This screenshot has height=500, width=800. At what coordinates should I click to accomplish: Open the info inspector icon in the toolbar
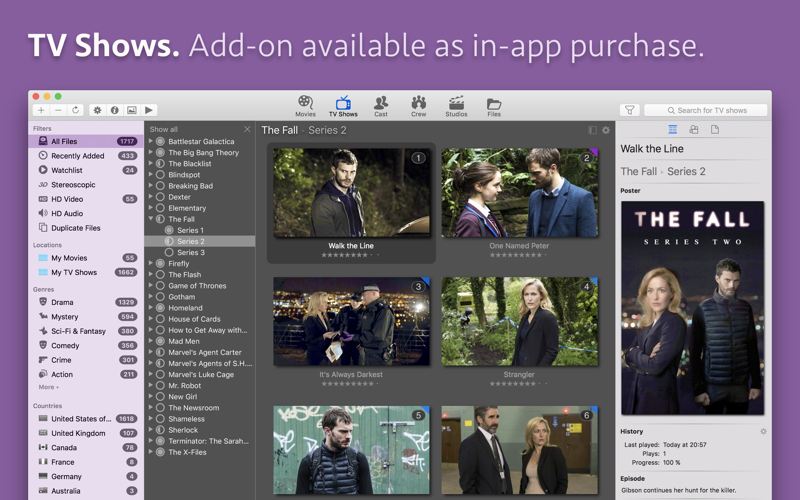click(114, 110)
